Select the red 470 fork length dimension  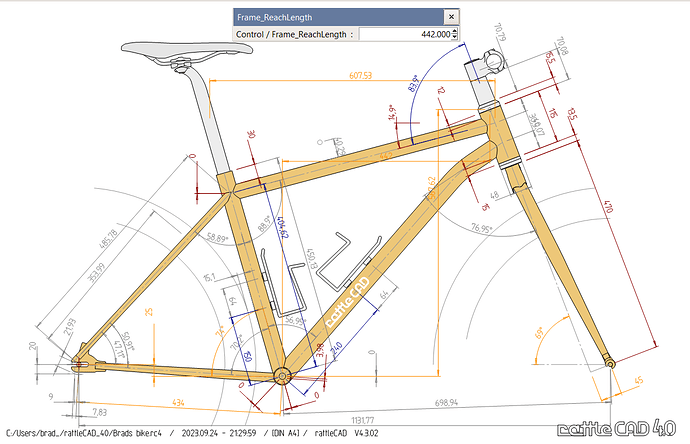tap(608, 206)
